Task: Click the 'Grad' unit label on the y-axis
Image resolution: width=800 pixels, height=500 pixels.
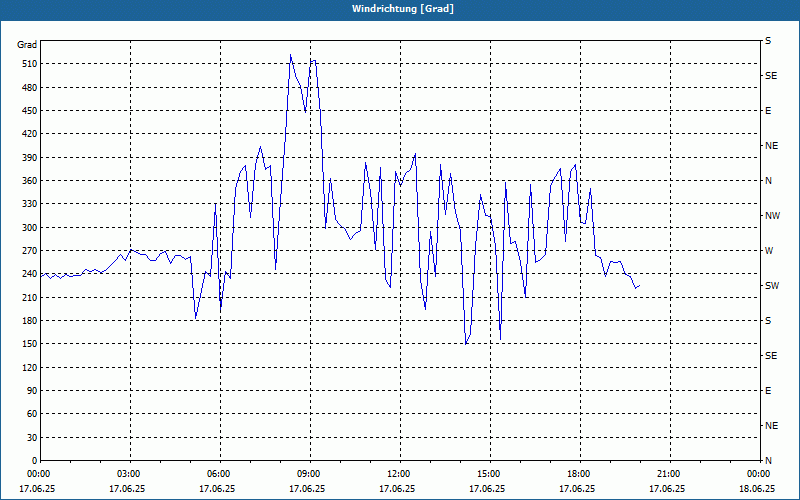Action: [x=27, y=45]
